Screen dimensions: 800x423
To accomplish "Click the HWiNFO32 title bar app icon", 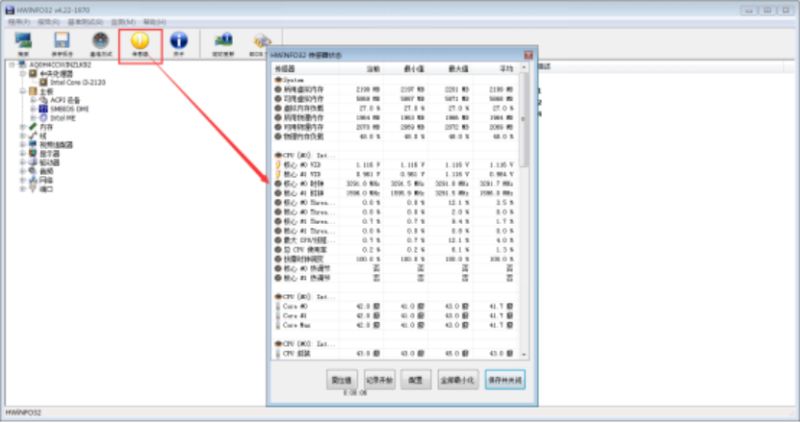I will click(10, 10).
